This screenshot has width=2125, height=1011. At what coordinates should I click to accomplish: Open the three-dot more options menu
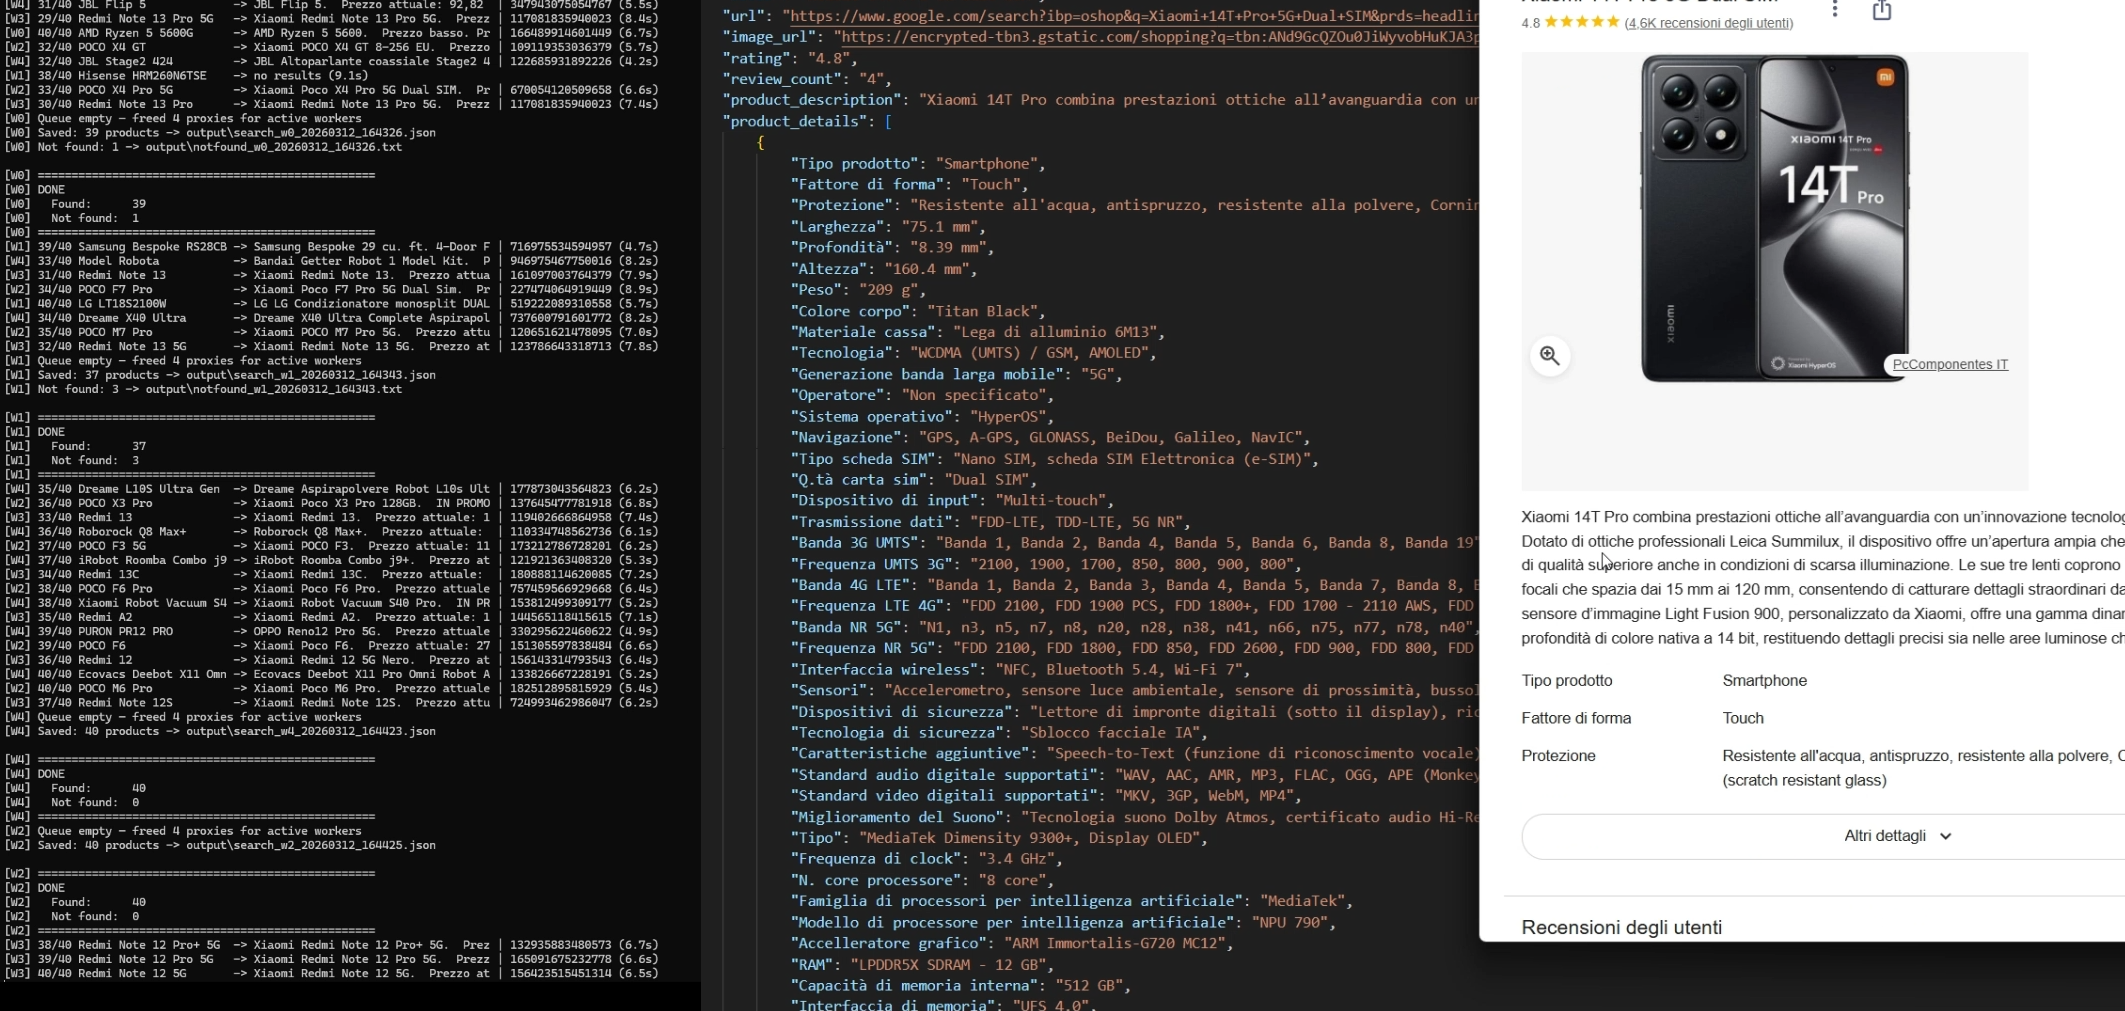click(x=1834, y=9)
